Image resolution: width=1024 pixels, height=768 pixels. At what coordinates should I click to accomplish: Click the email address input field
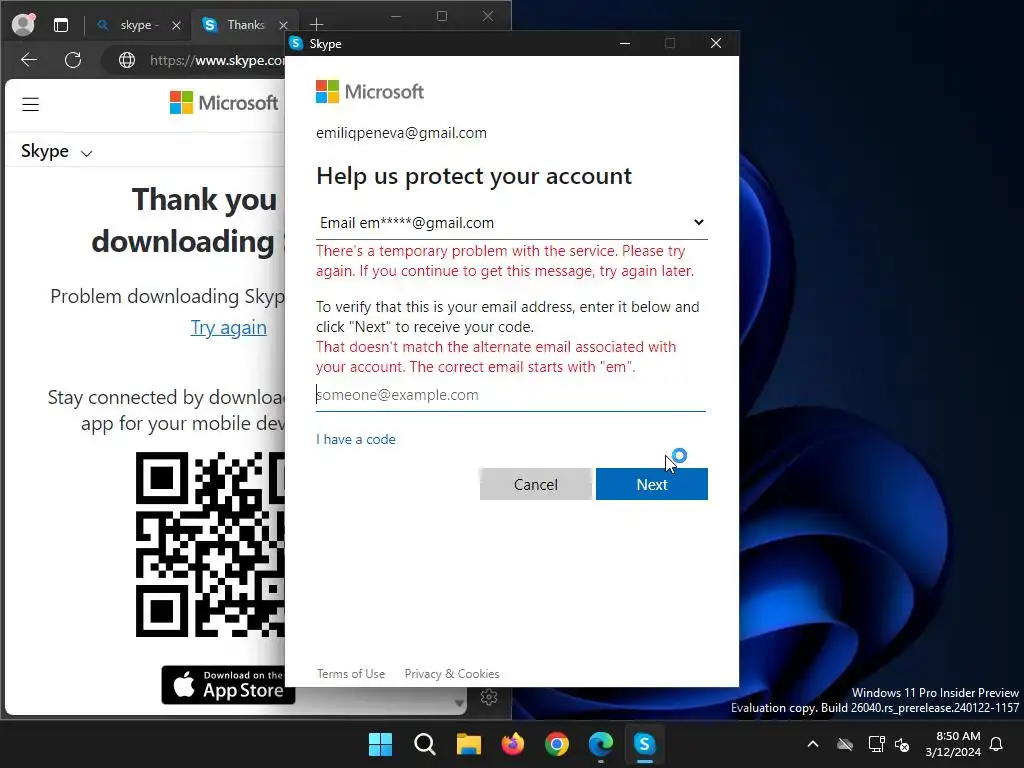click(x=511, y=395)
